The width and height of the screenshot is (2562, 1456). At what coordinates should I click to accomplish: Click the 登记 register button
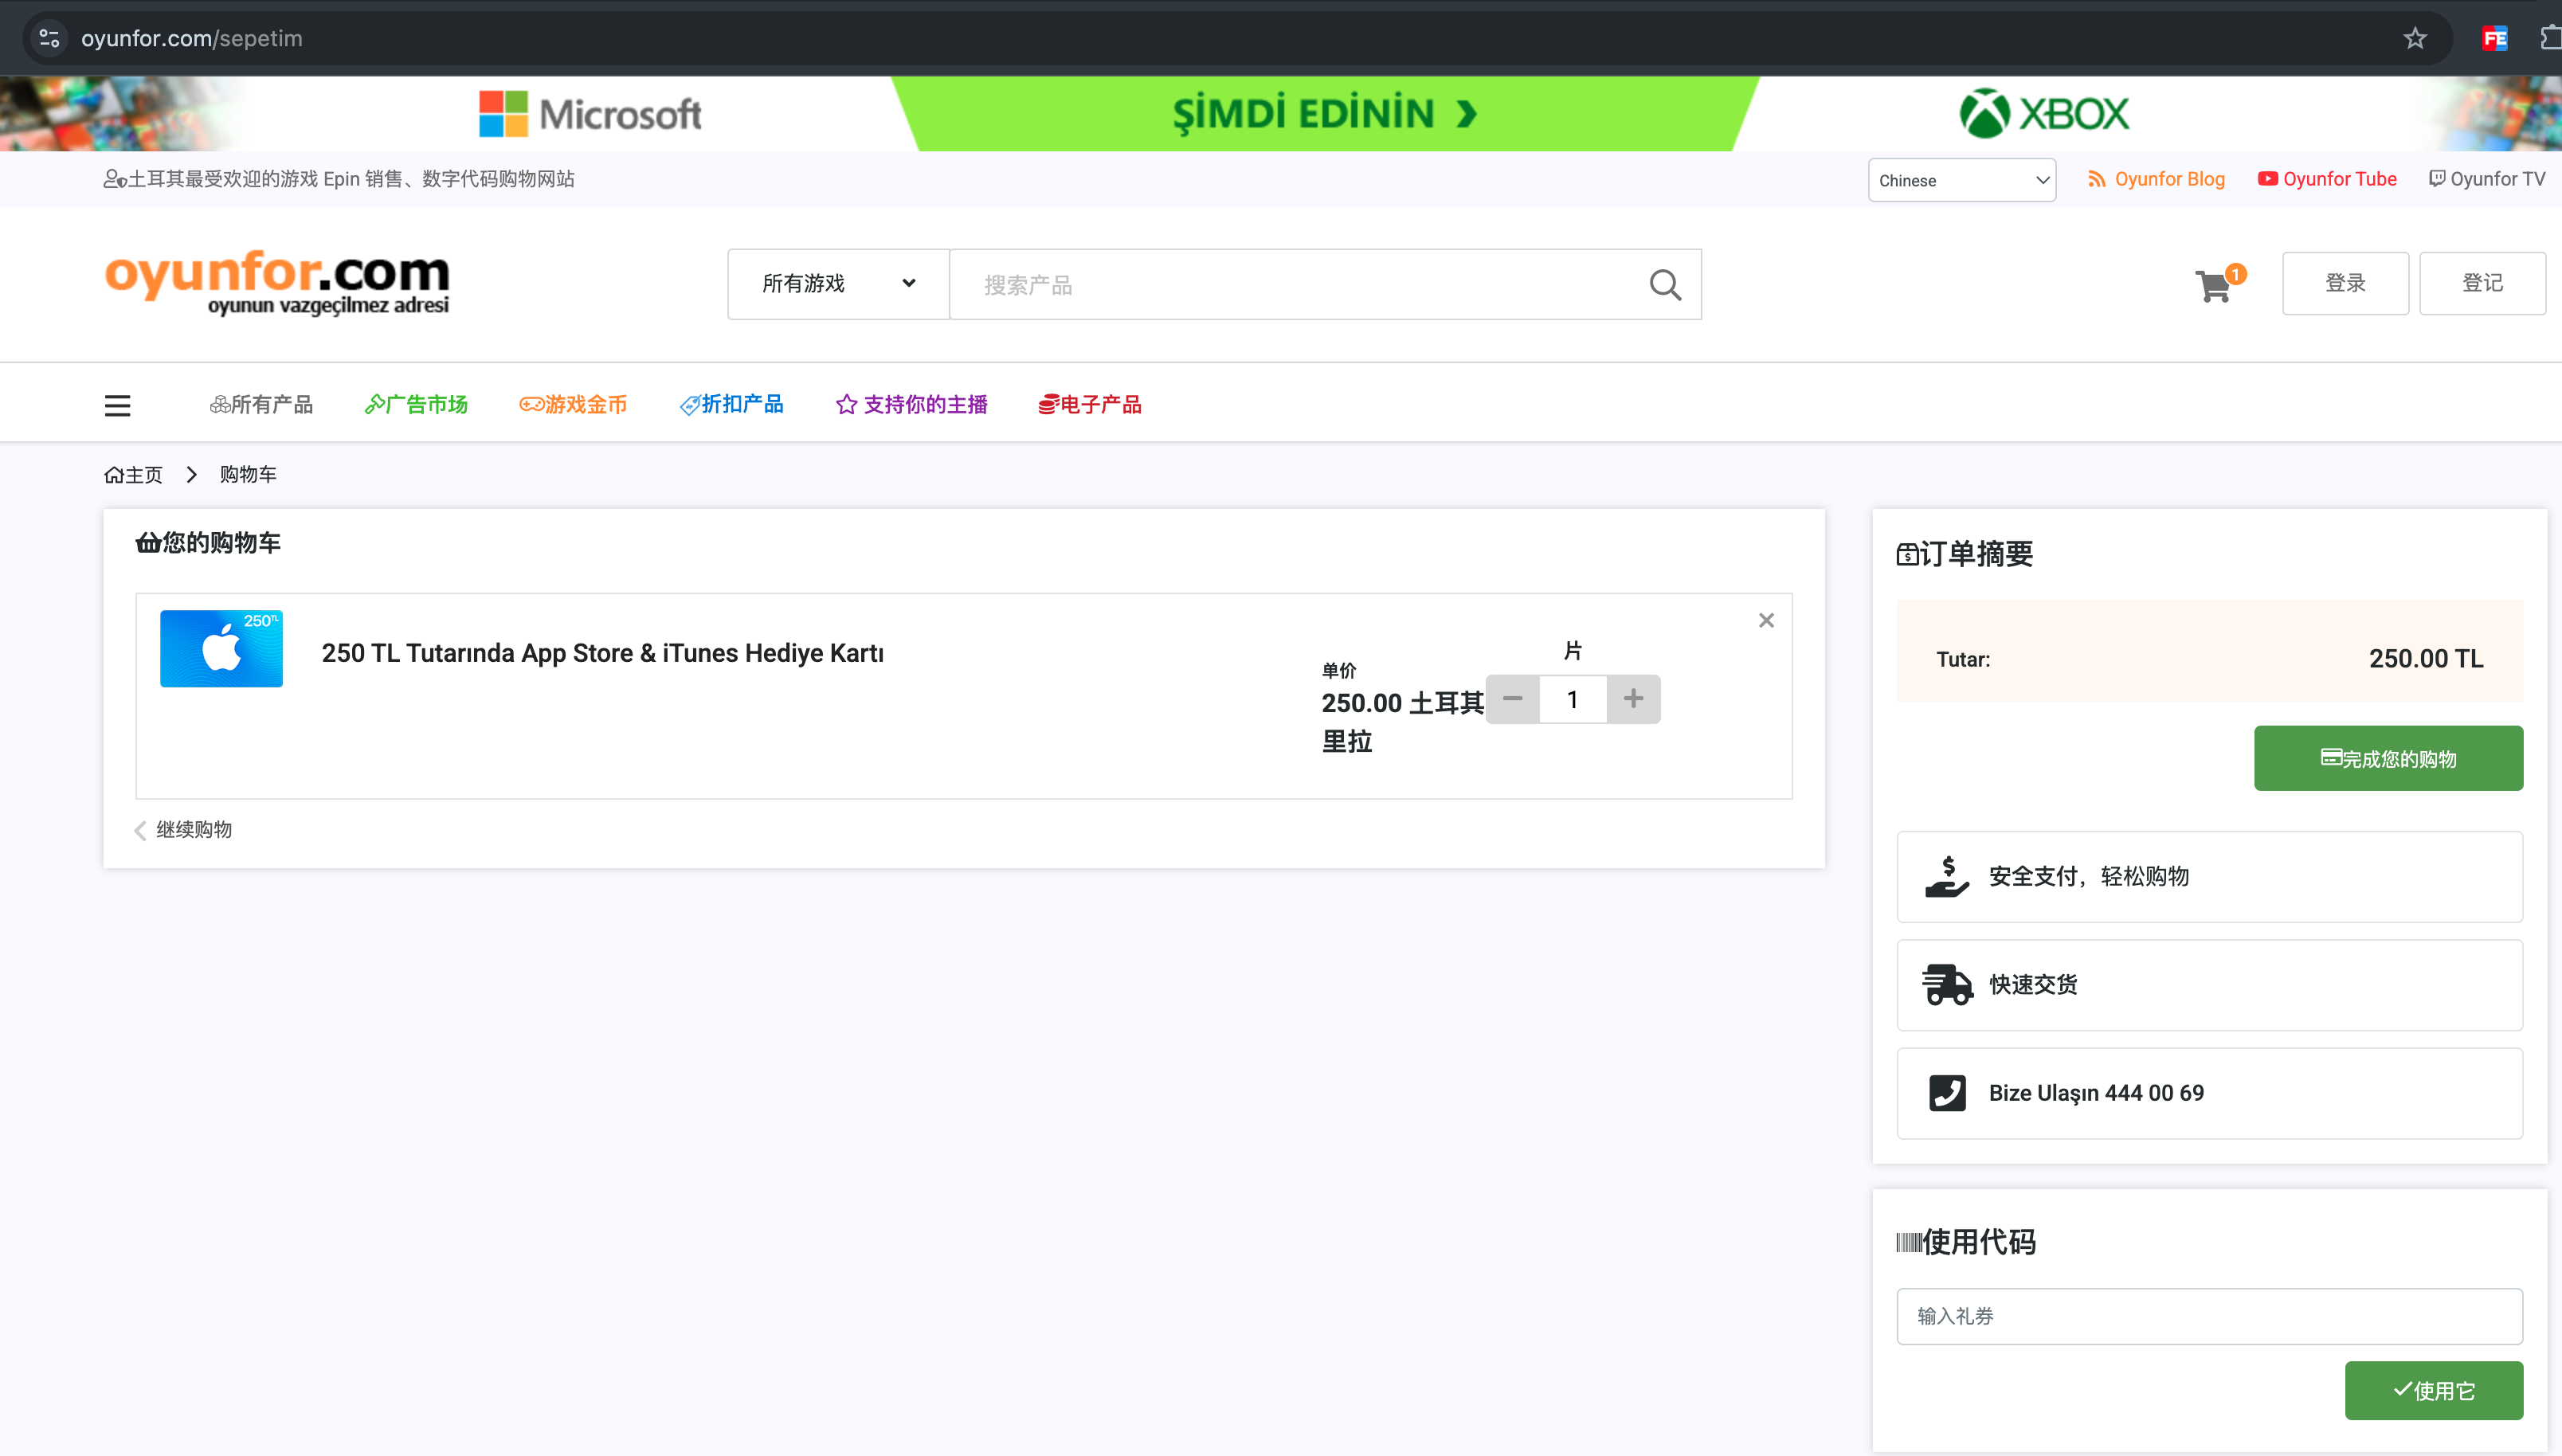(x=2482, y=283)
